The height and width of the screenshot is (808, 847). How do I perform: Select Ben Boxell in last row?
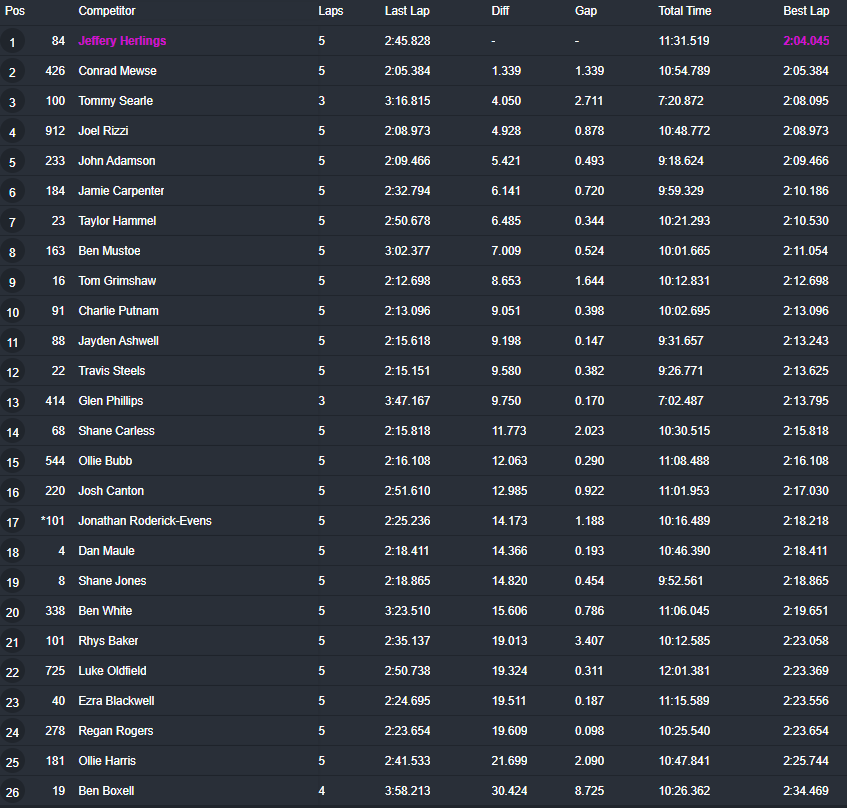coord(106,791)
